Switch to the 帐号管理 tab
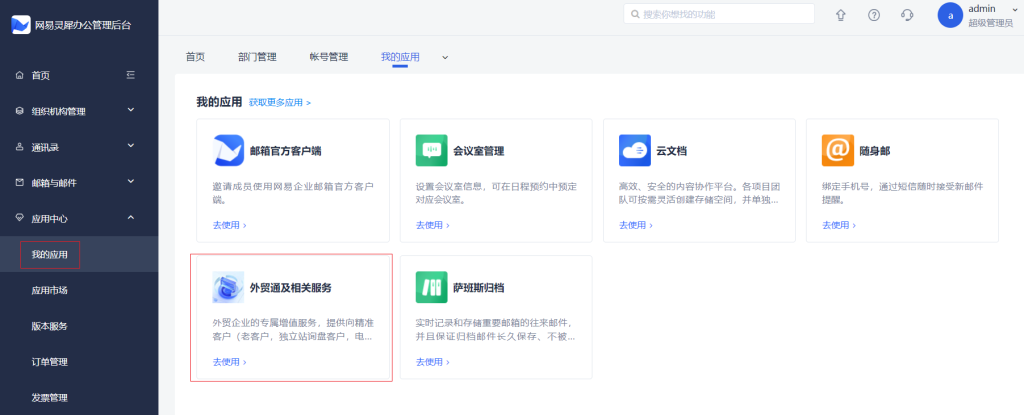Viewport: 1024px width, 415px height. 328,57
